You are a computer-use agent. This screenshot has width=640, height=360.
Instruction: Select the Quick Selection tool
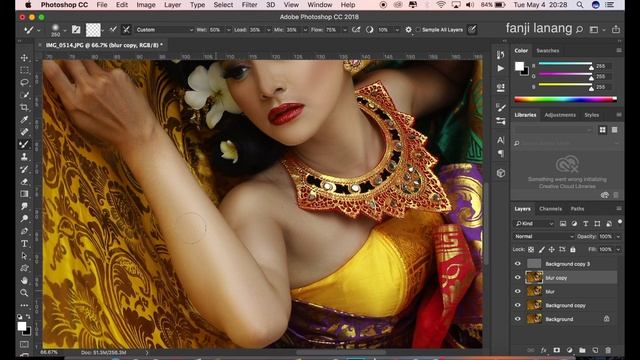tap(24, 95)
